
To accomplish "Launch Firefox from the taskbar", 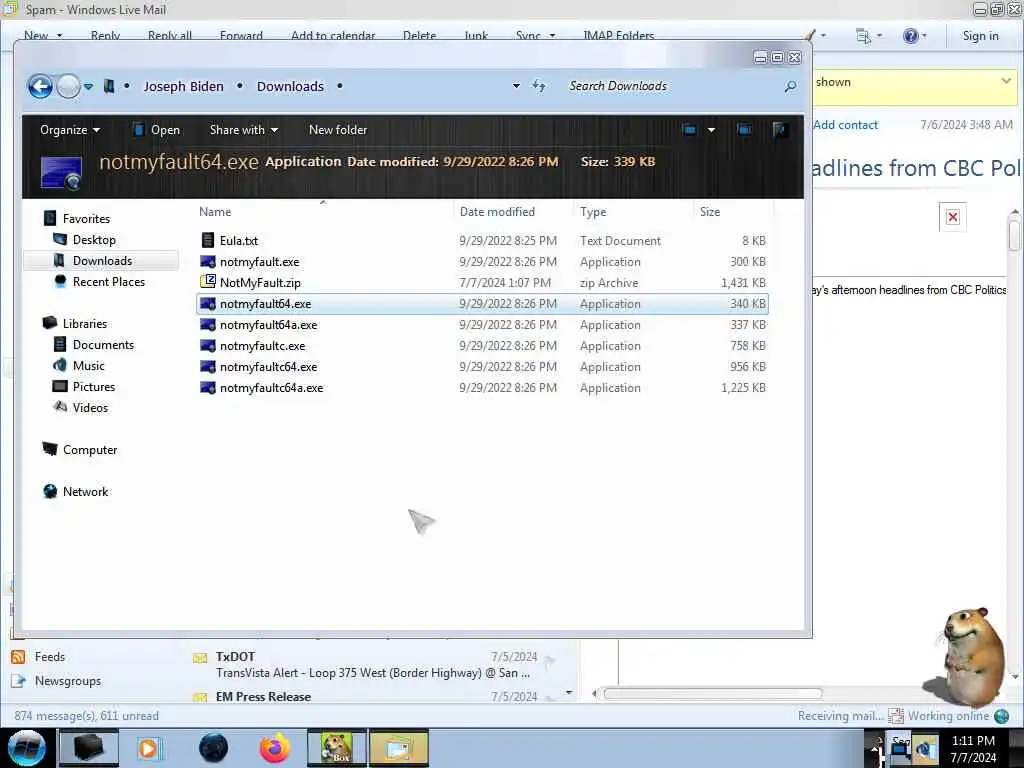I will click(274, 748).
